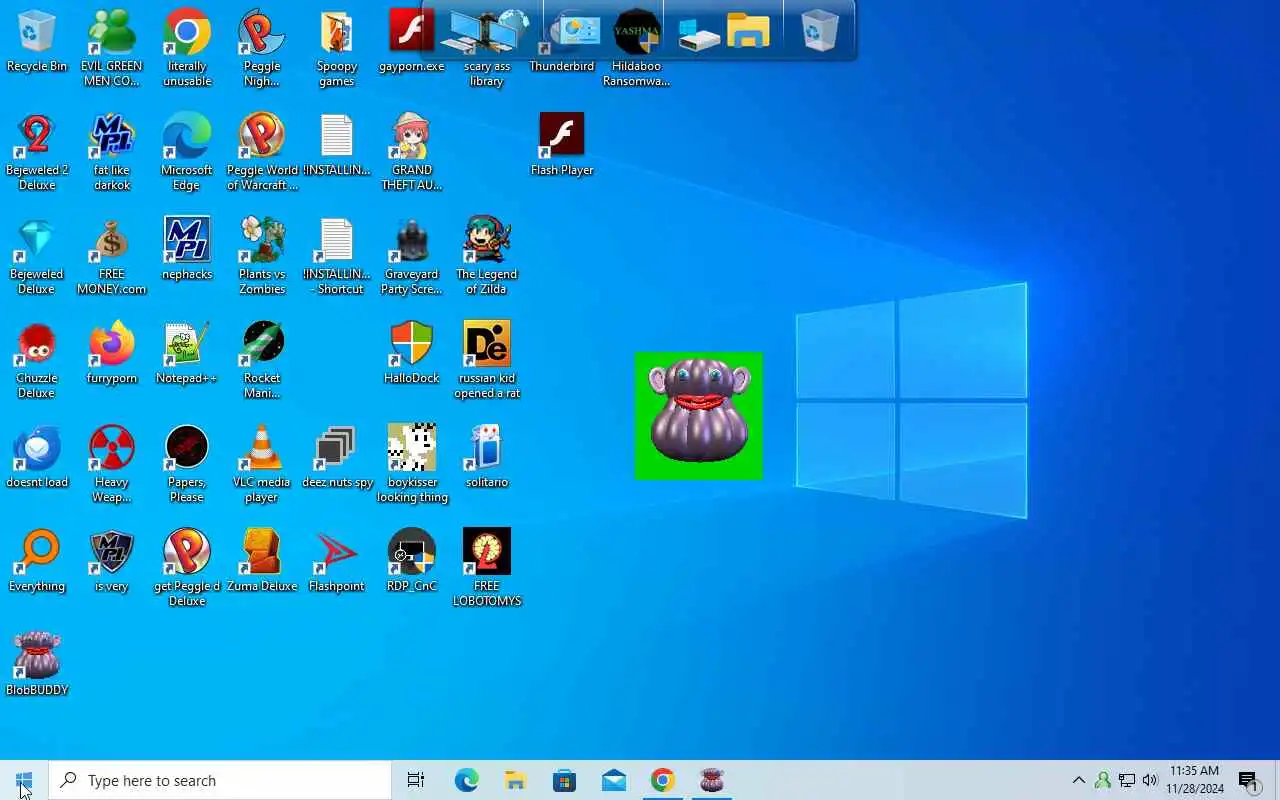Select the RDP_CnC shortcut
Image resolution: width=1280 pixels, height=800 pixels.
coord(412,561)
